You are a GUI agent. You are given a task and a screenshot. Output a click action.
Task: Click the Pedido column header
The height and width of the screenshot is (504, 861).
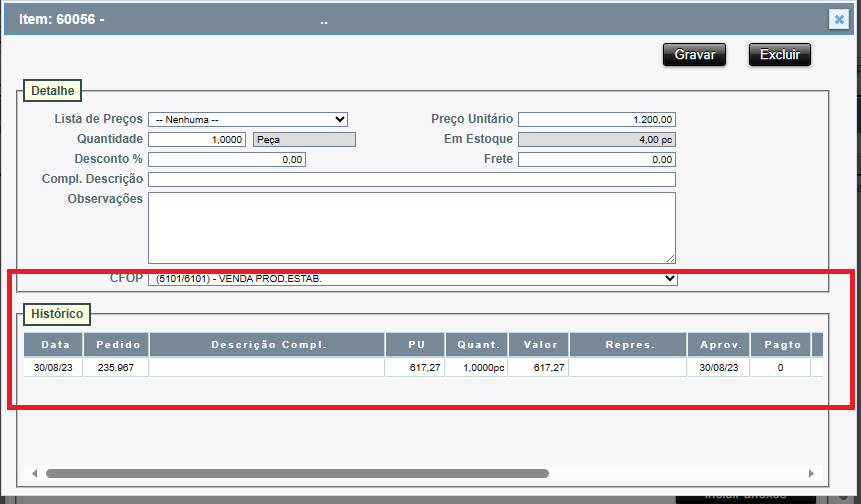coord(118,344)
